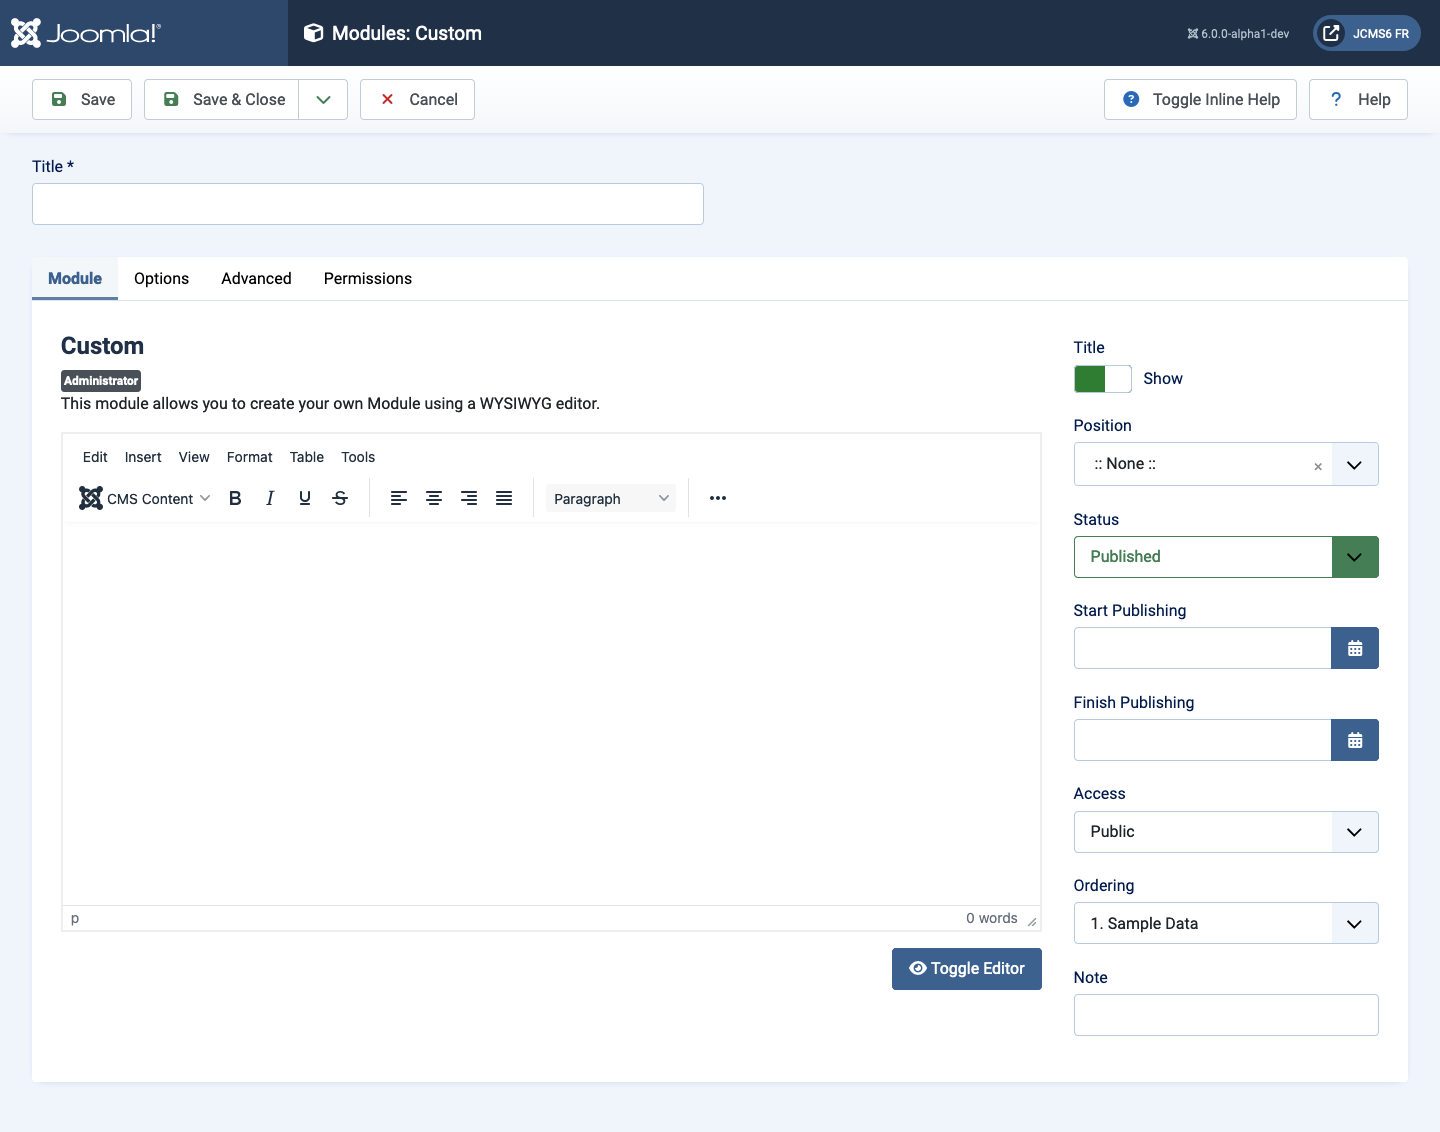Center align text in the editor
This screenshot has height=1132, width=1440.
(x=434, y=498)
